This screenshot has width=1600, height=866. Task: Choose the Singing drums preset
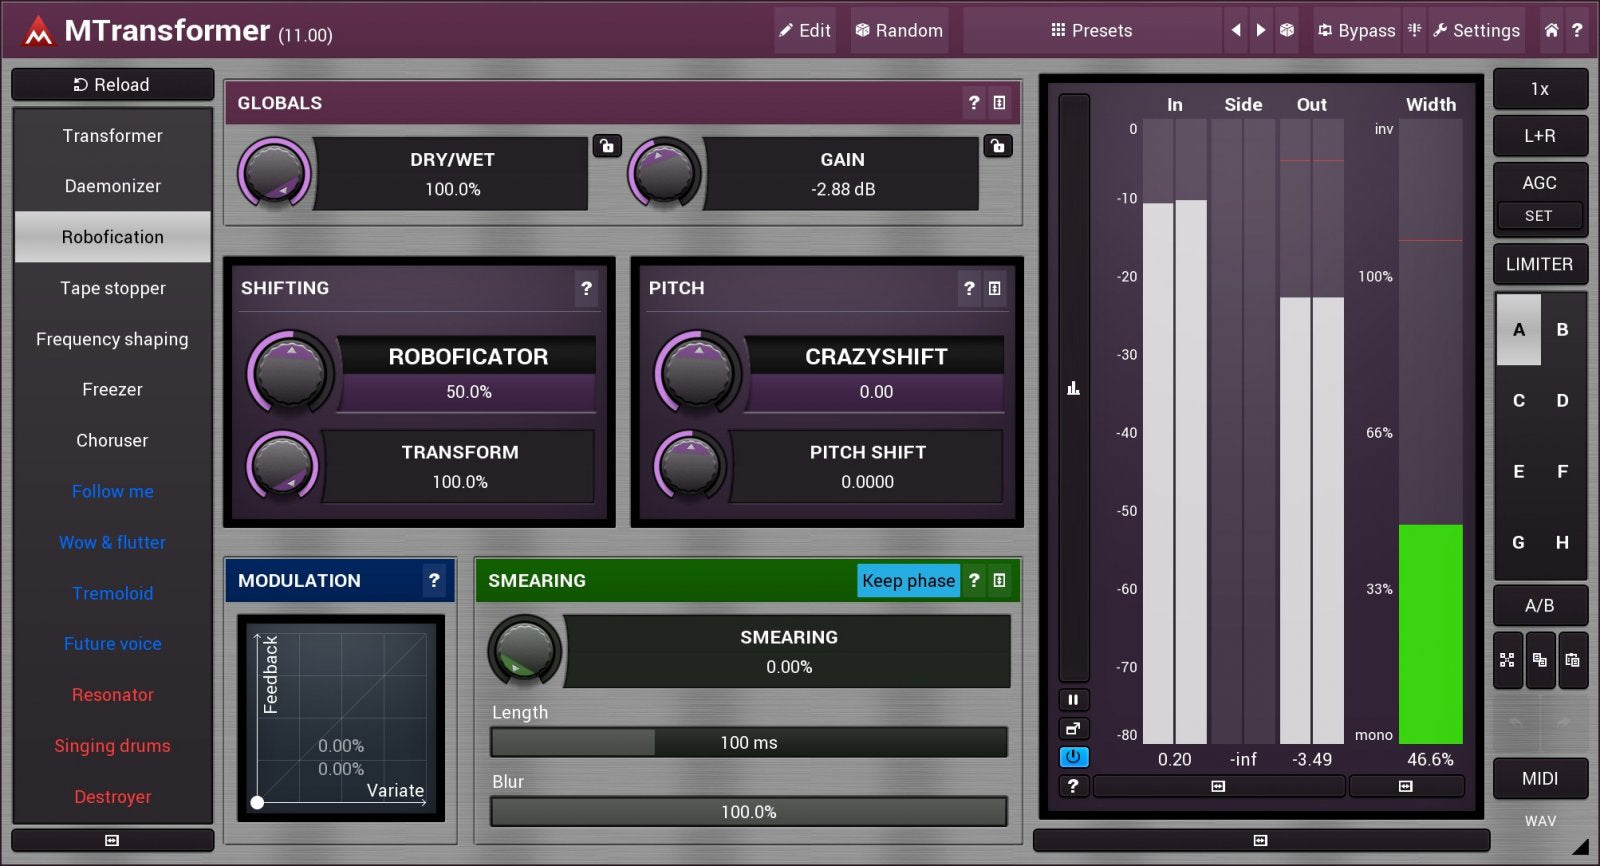tap(112, 745)
